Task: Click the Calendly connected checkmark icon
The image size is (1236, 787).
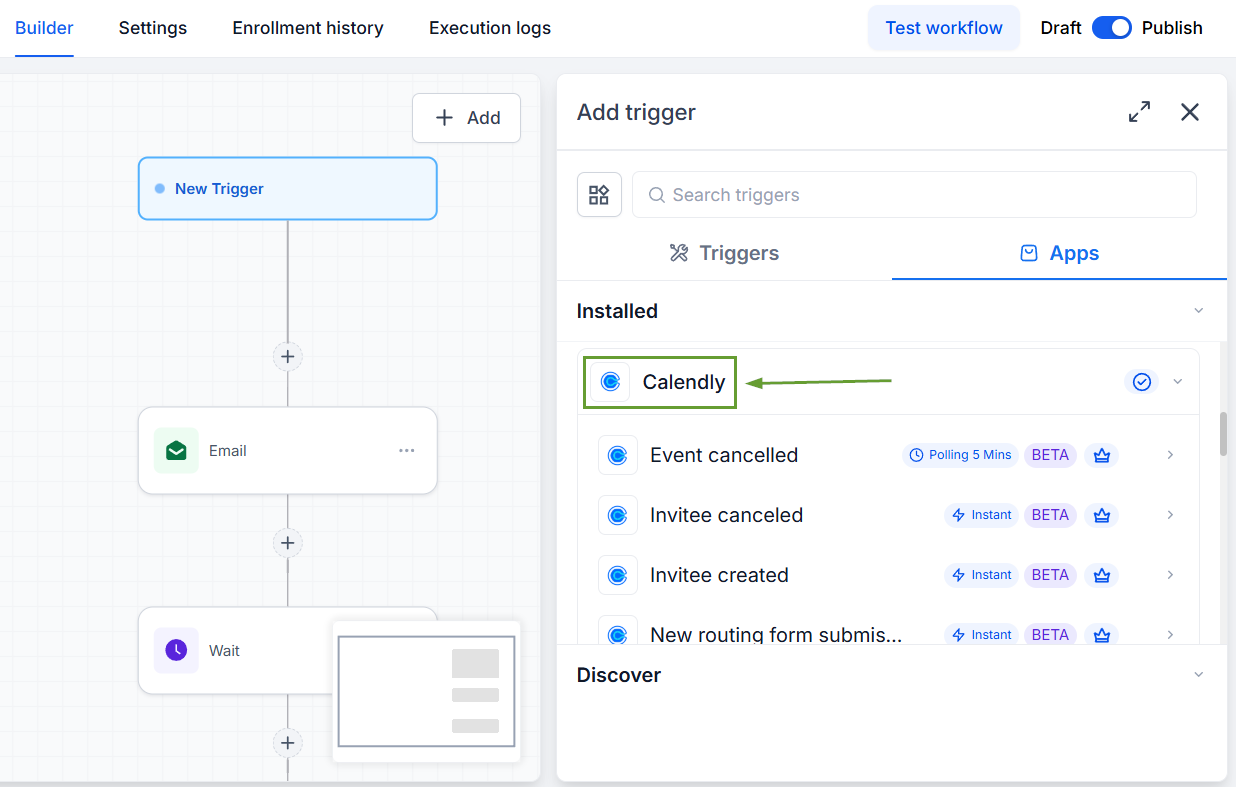Action: tap(1142, 382)
